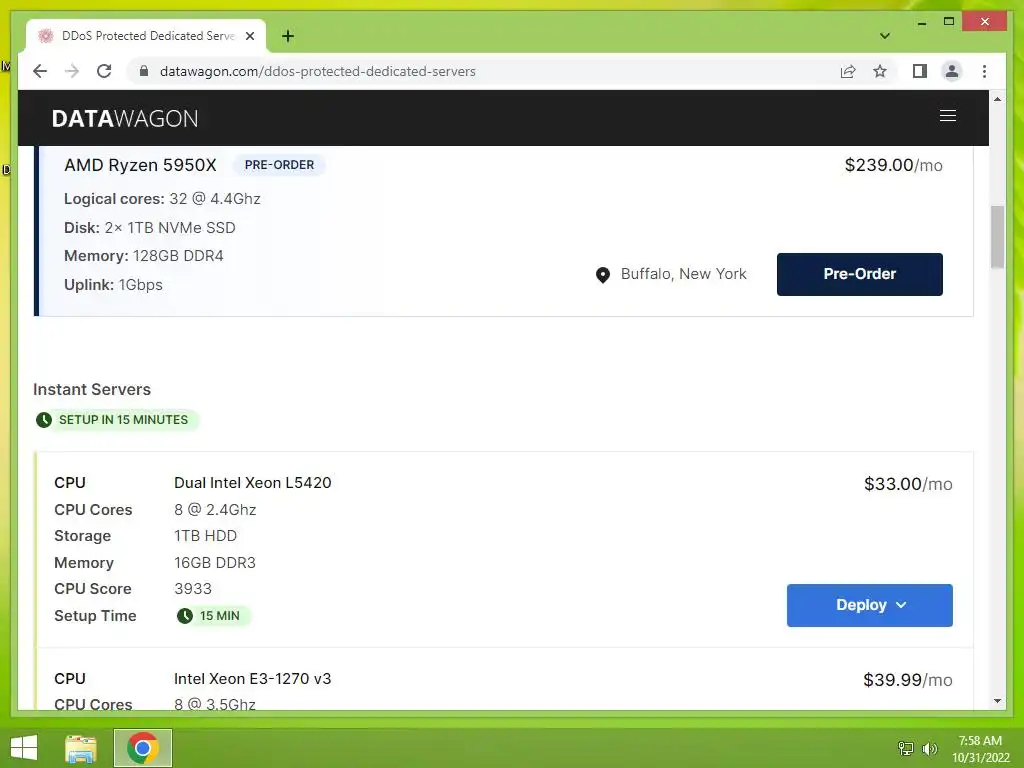Click the $39.99/mo price

pyautogui.click(x=908, y=680)
